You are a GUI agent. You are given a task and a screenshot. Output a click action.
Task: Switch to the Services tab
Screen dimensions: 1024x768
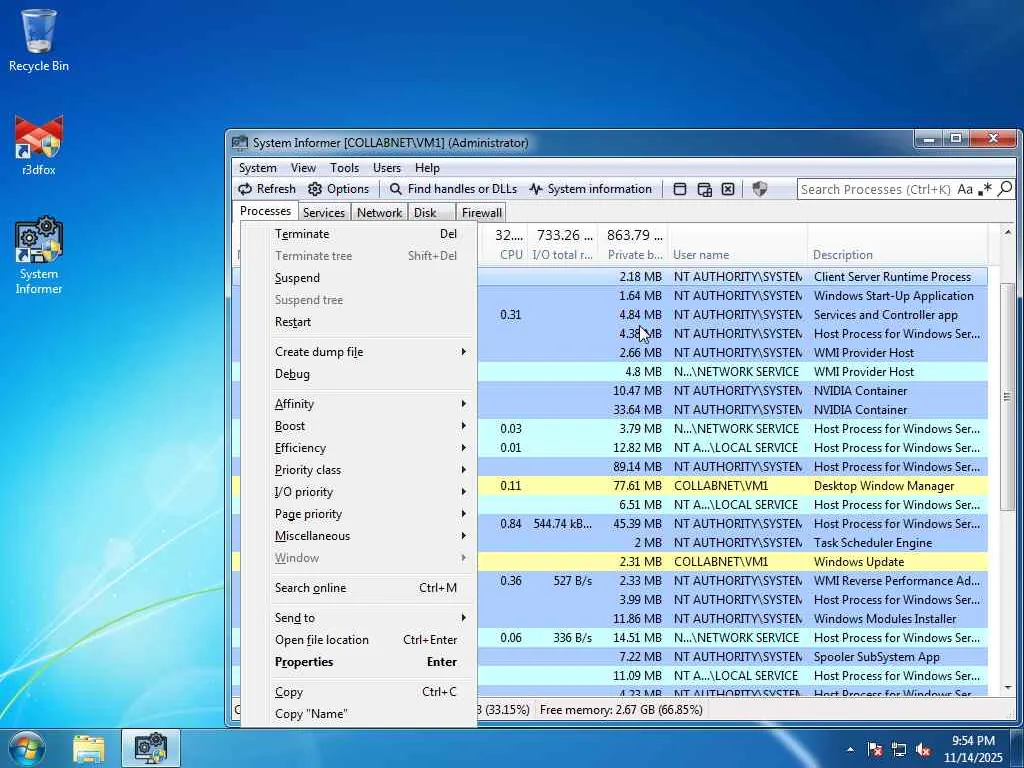(x=324, y=212)
